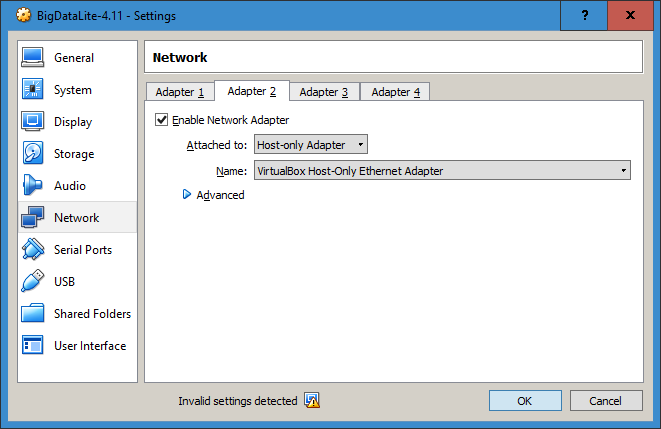Click the 'Name:' field label

coord(231,171)
